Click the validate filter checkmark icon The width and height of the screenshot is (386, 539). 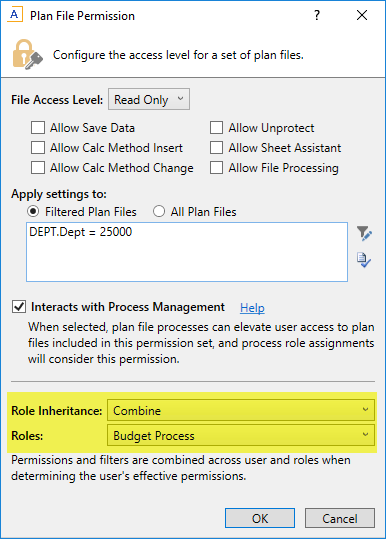pos(364,260)
